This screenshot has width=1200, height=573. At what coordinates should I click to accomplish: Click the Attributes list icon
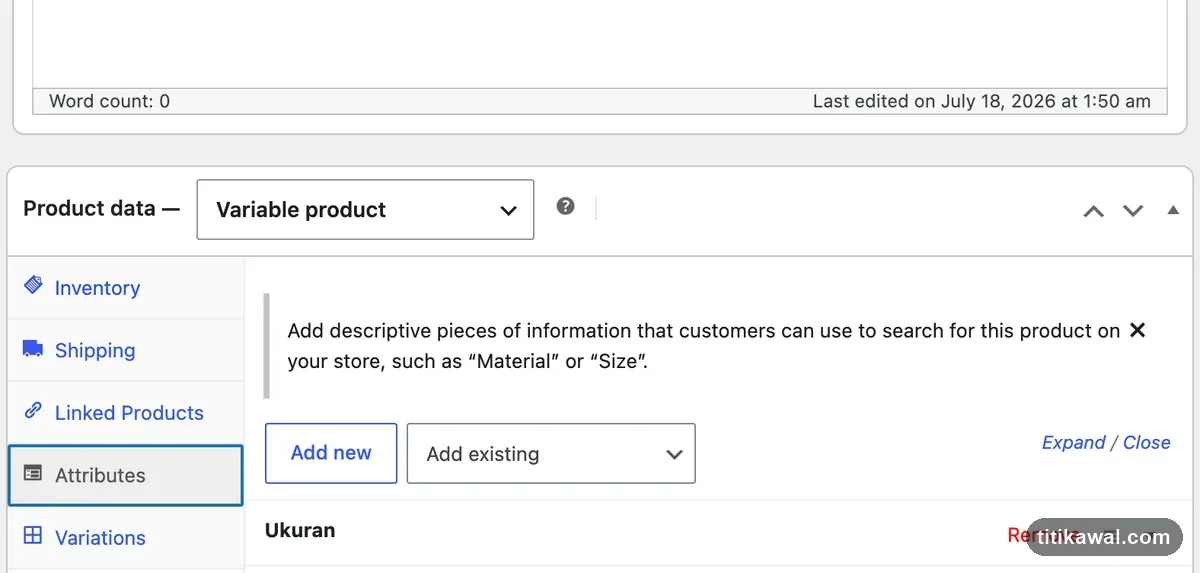point(33,474)
